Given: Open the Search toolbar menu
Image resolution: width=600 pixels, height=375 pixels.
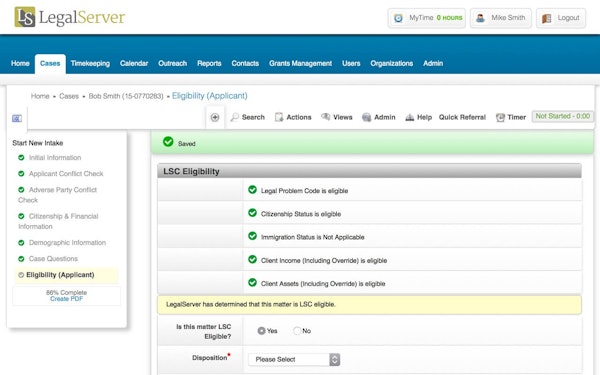Looking at the screenshot, I should 248,117.
